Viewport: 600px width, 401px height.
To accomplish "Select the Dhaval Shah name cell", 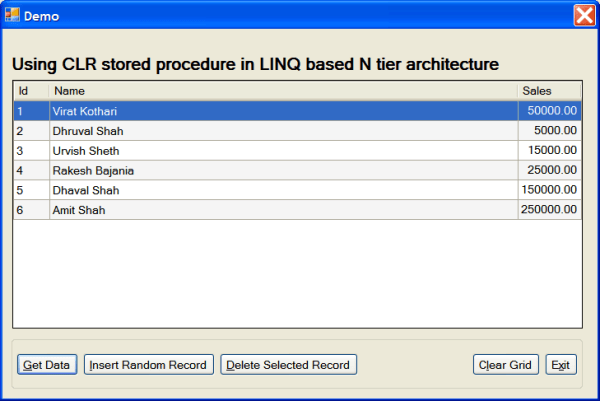I will [x=284, y=190].
